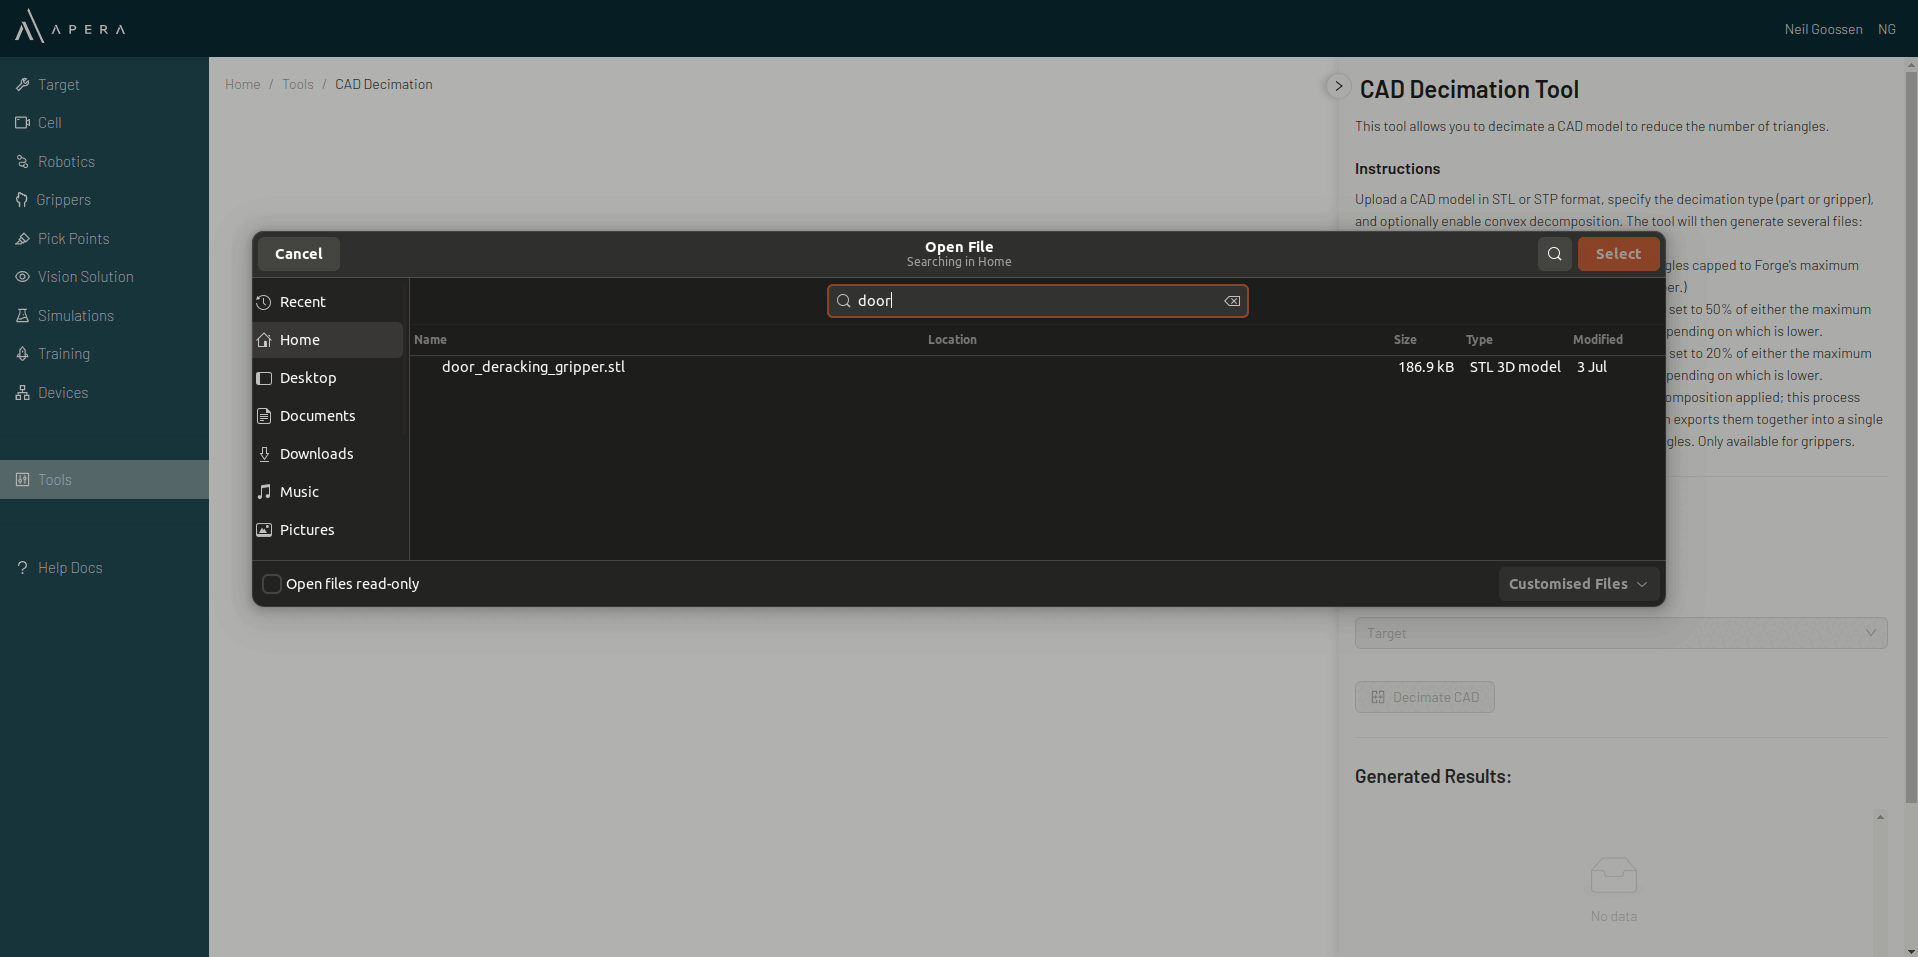1918x957 pixels.
Task: Switch to Recent files location
Action: (x=302, y=302)
